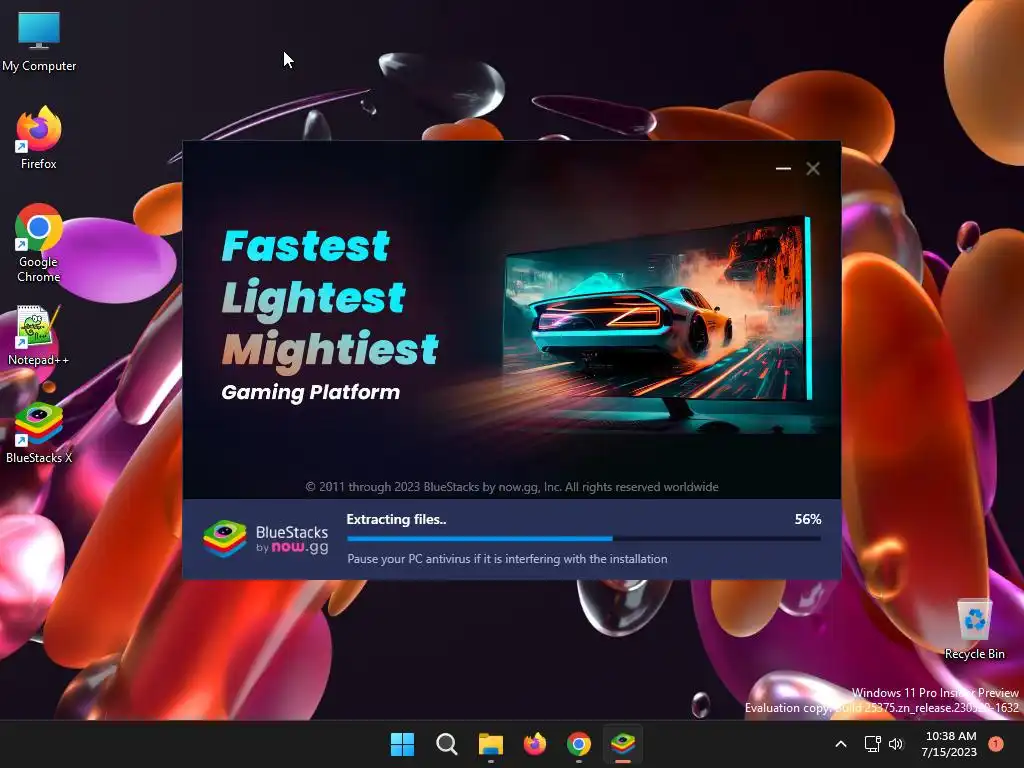Open network status tray icon
The width and height of the screenshot is (1024, 768).
click(x=872, y=744)
